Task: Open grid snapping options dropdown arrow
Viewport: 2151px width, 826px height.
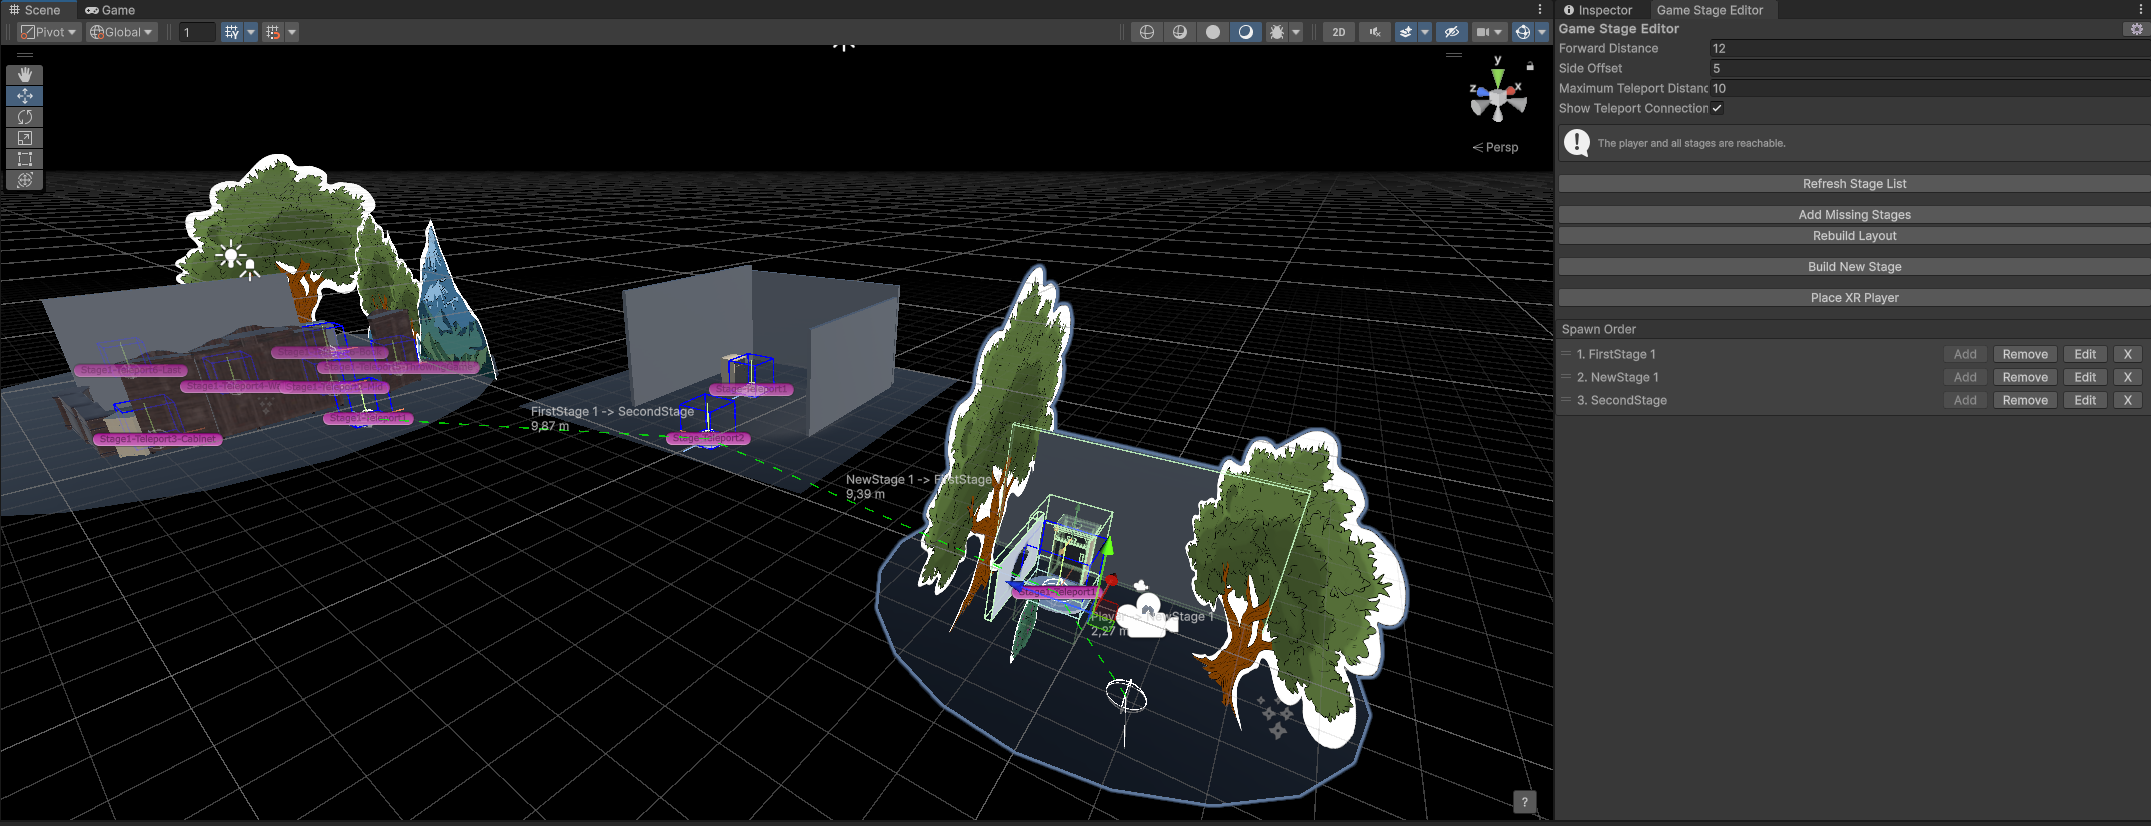Action: (292, 32)
